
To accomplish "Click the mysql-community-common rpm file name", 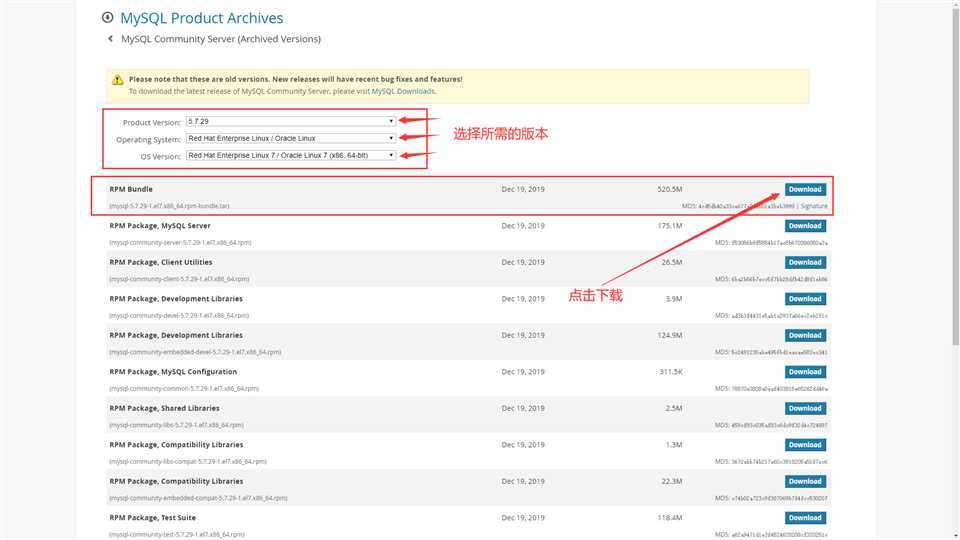I will click(184, 389).
